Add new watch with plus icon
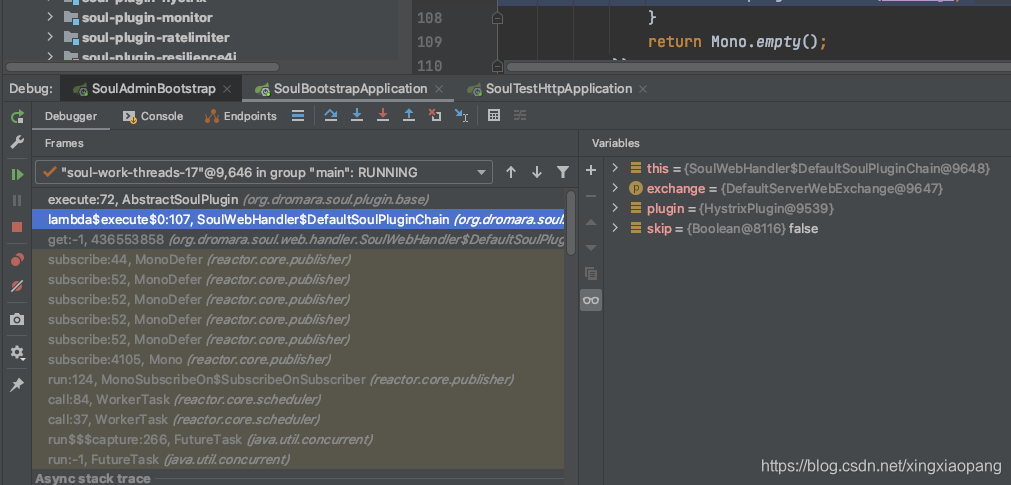 pos(591,170)
